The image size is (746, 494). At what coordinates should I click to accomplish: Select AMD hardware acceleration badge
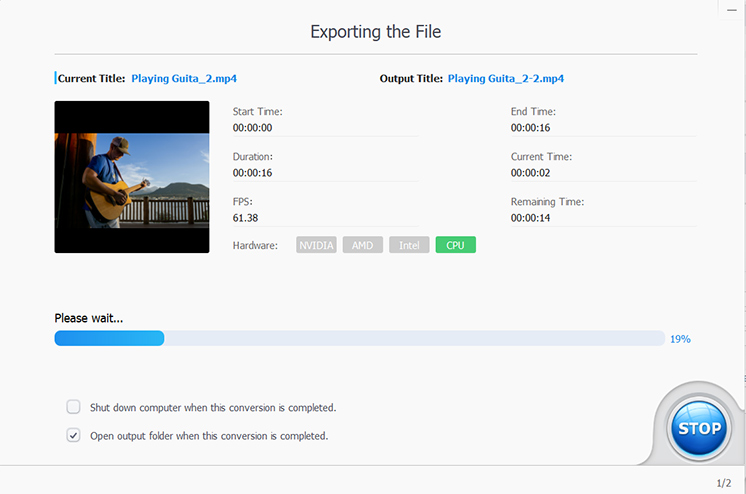click(x=363, y=245)
